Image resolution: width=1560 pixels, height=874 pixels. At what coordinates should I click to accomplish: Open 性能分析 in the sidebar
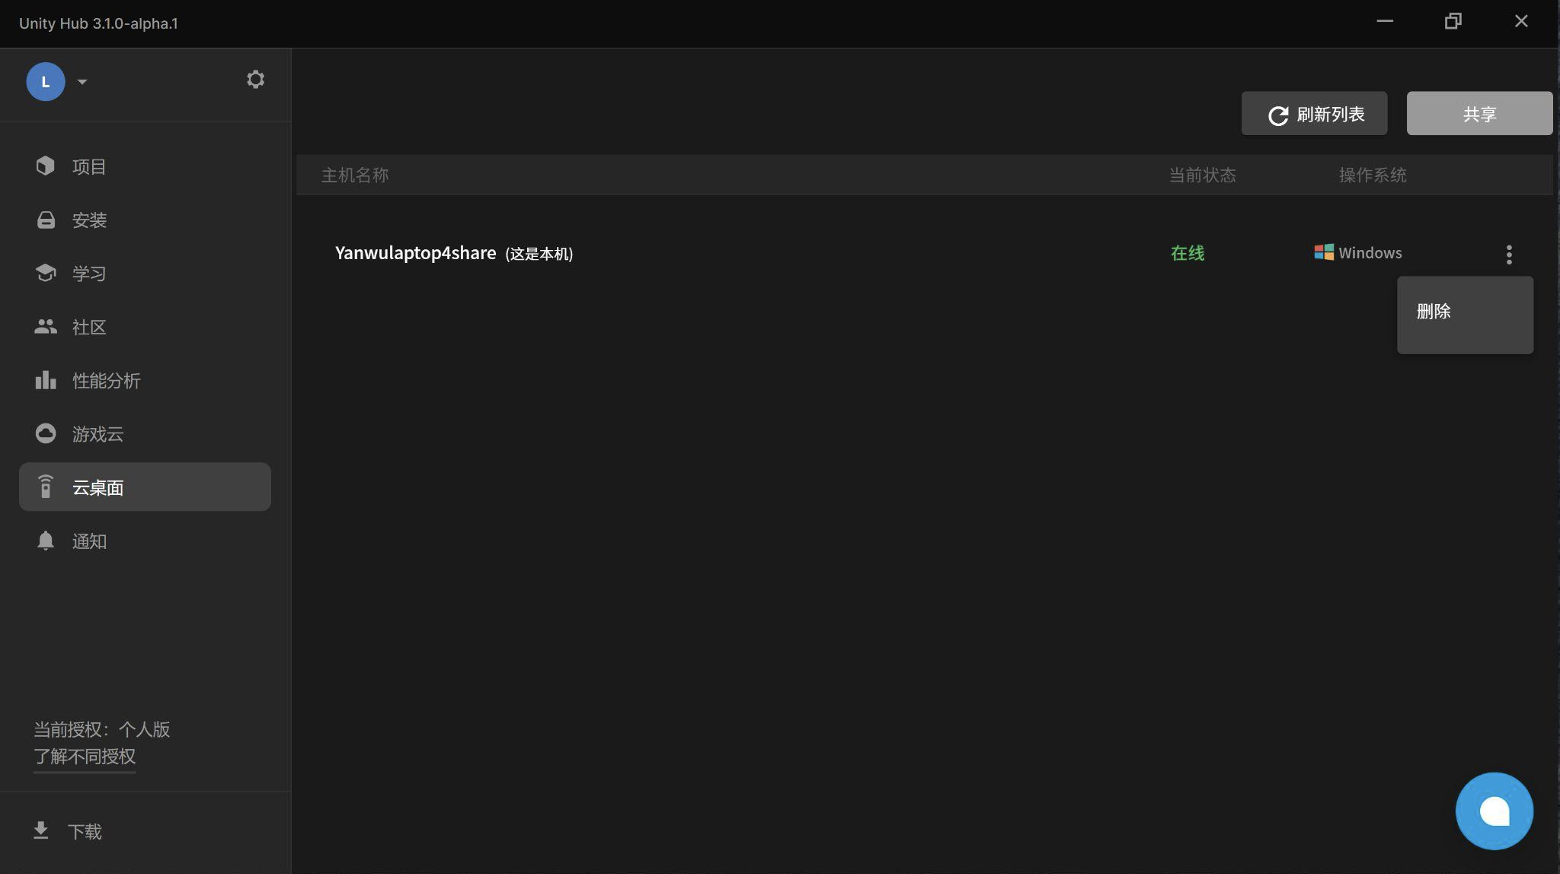(x=145, y=380)
